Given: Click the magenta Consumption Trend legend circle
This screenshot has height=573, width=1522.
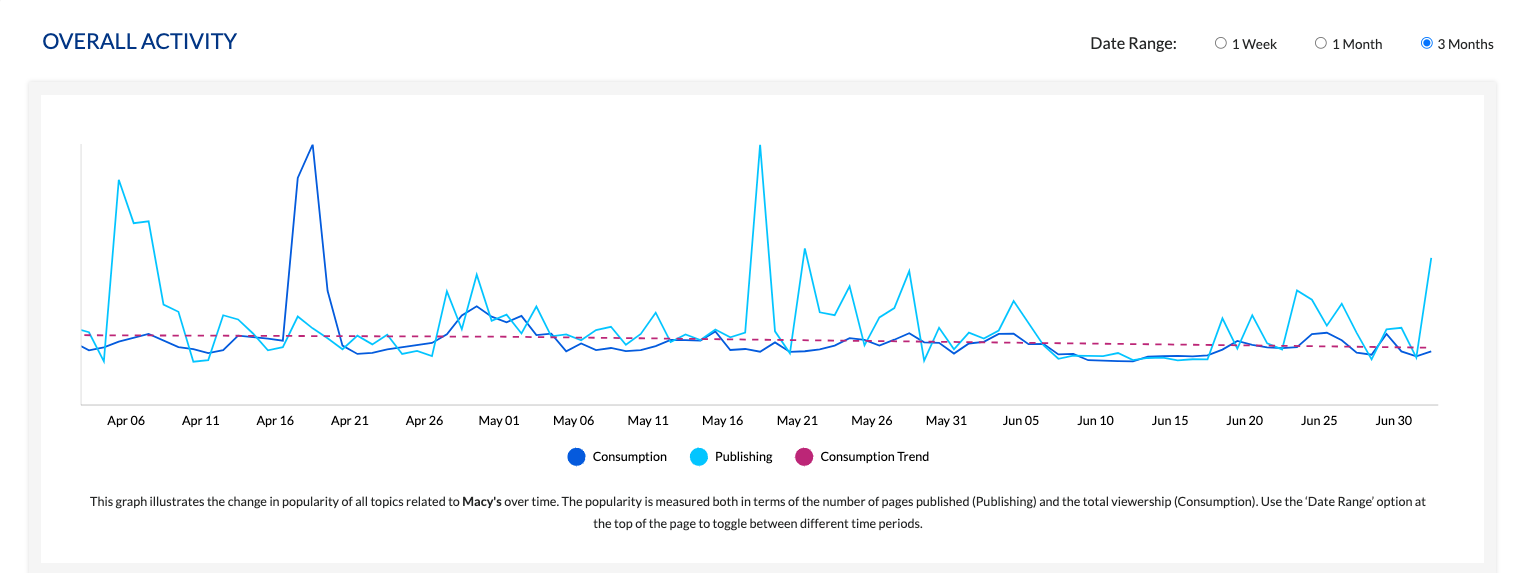Looking at the screenshot, I should 803,457.
